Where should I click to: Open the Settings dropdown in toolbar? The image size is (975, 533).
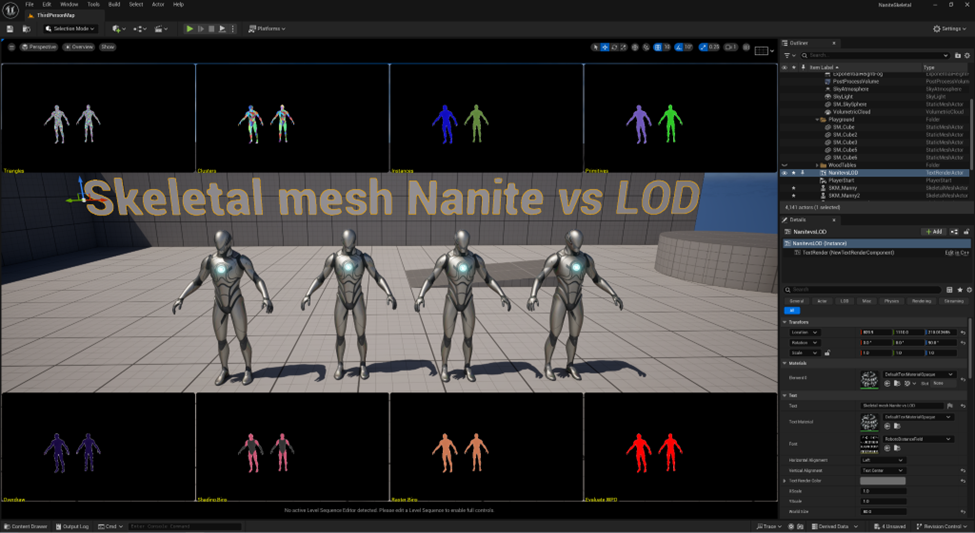950,29
